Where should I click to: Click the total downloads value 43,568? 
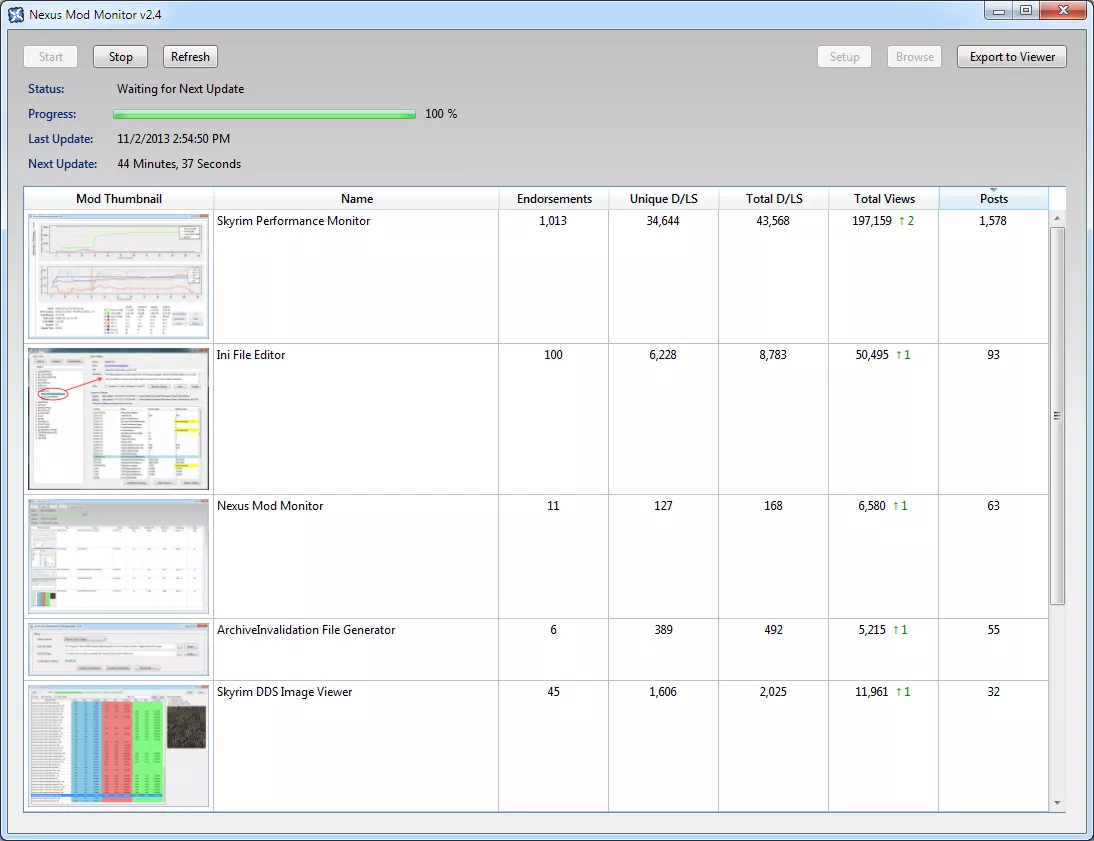tap(773, 221)
